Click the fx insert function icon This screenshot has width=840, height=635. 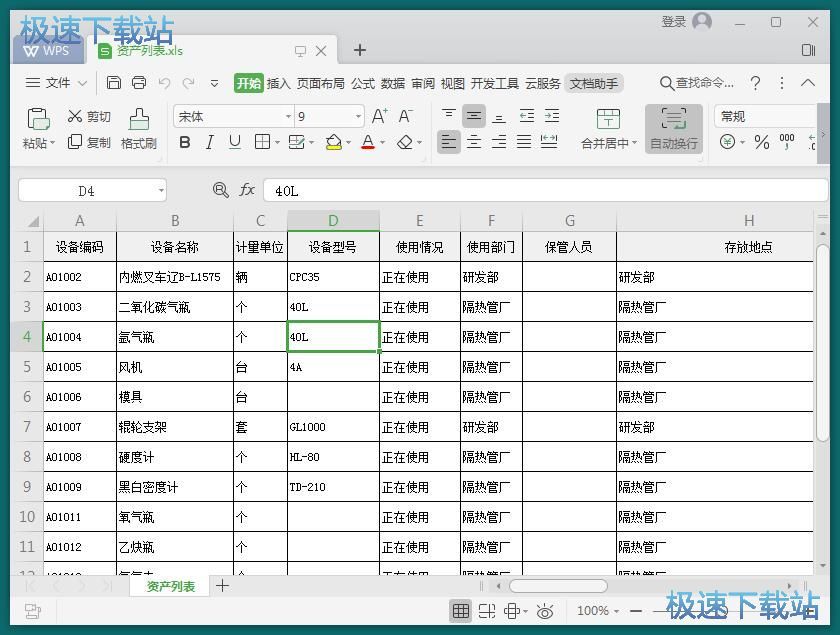(x=247, y=190)
